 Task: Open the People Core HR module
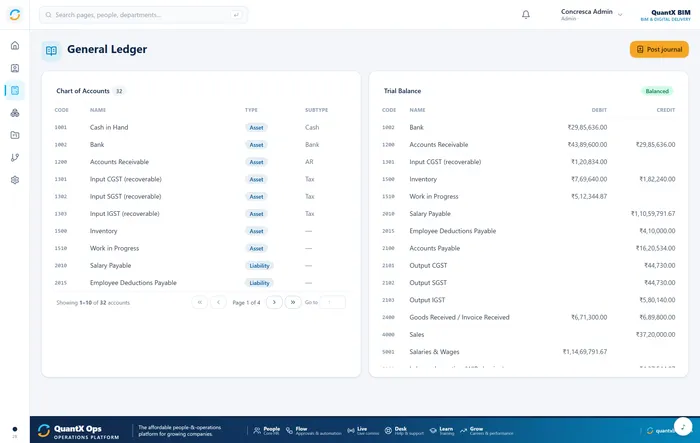tap(267, 430)
